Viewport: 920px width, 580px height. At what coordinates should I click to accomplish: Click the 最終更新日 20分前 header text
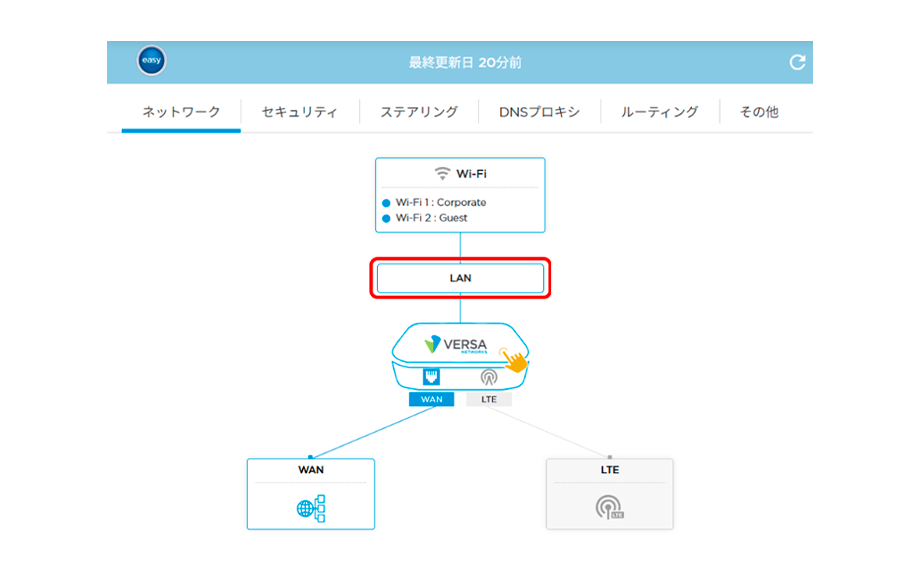pyautogui.click(x=465, y=62)
